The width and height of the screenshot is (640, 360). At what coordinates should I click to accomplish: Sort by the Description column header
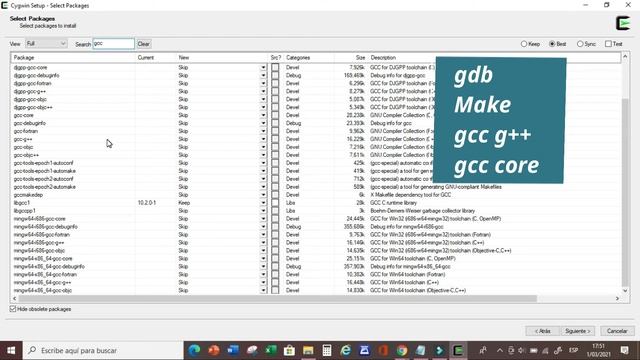click(x=494, y=58)
